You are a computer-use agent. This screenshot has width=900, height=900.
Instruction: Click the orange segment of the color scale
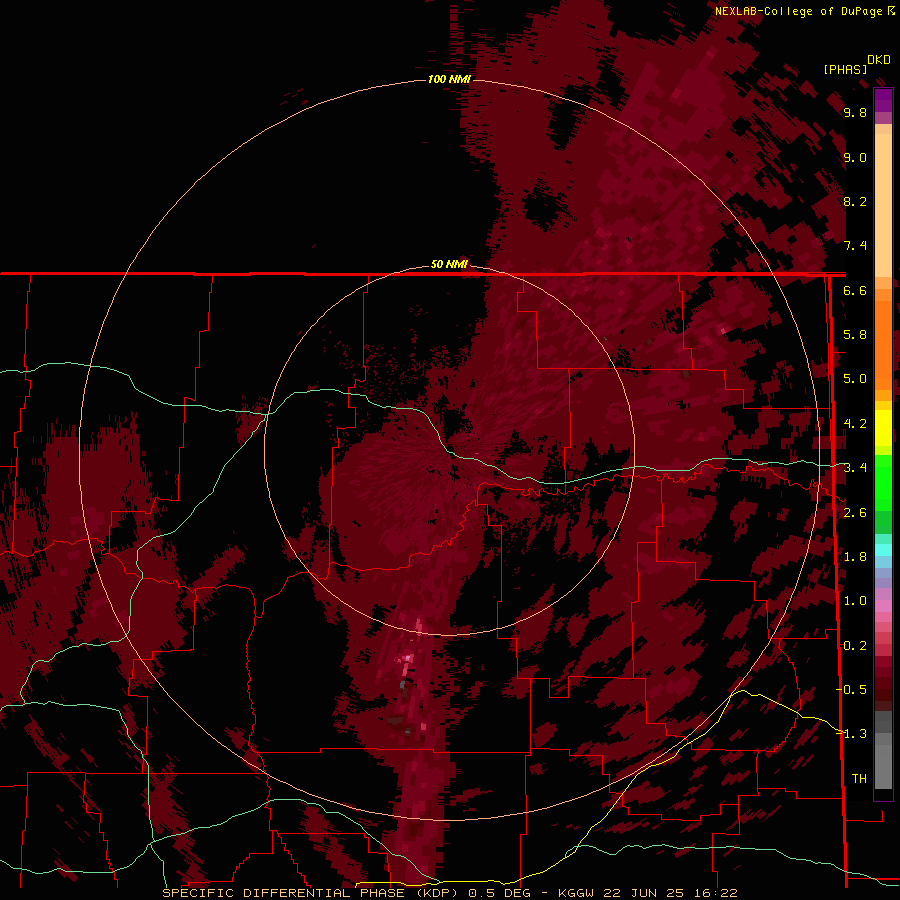(x=883, y=344)
